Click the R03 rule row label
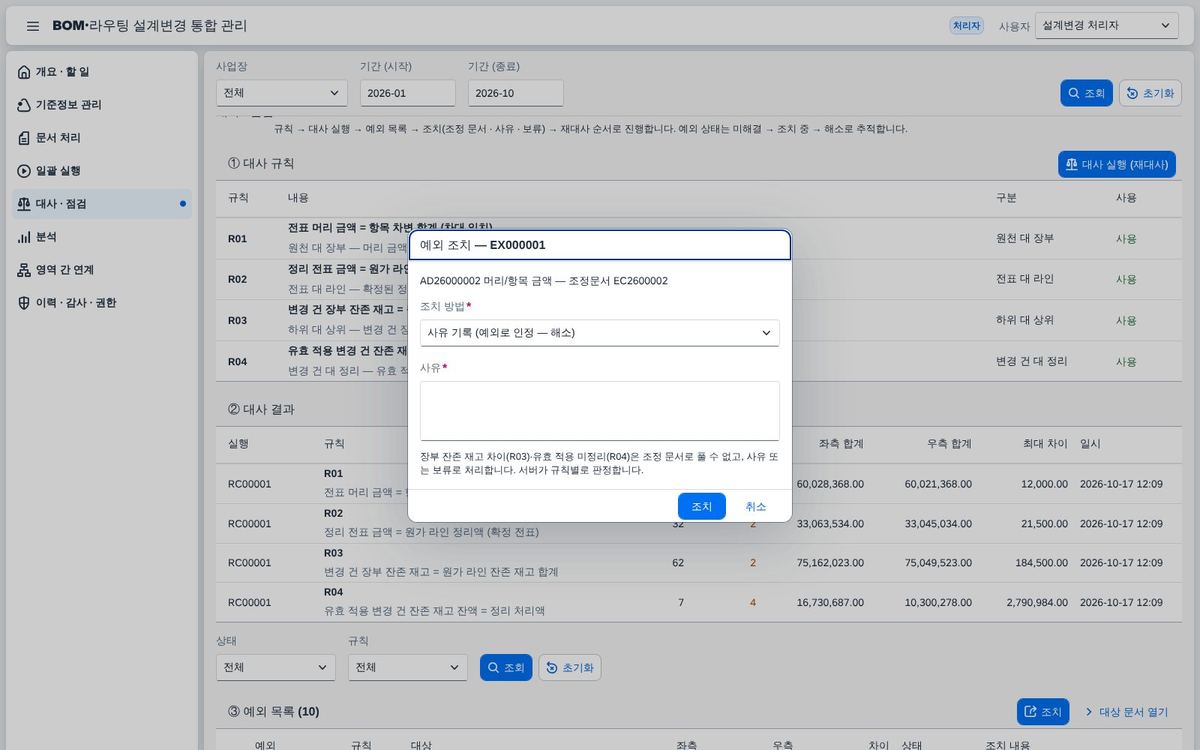 [x=237, y=321]
